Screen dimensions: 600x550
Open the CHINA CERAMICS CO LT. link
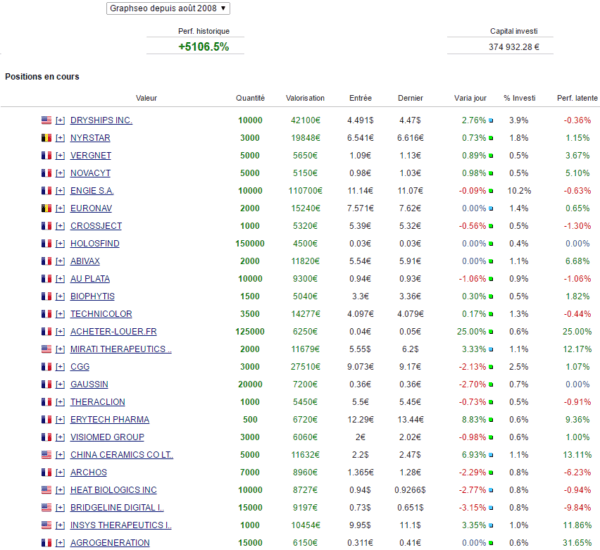pyautogui.click(x=122, y=455)
